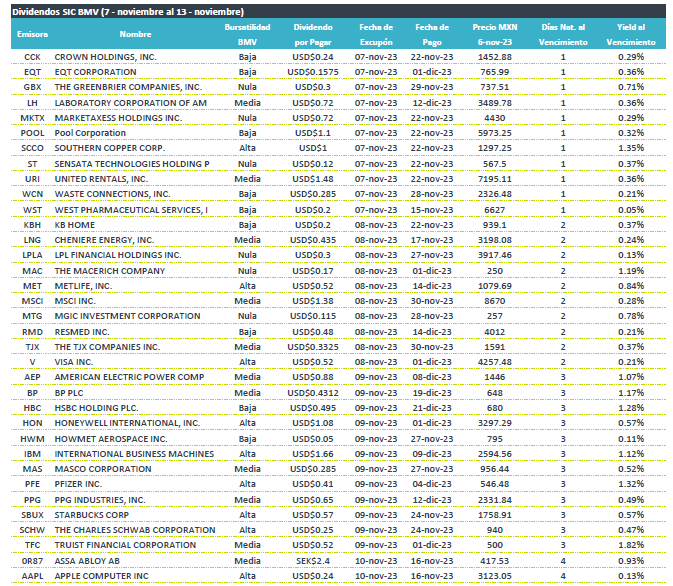673x586 pixels.
Task: Click LPL FINANCIAL HOLDINGS INC. cell
Action: pos(118,255)
